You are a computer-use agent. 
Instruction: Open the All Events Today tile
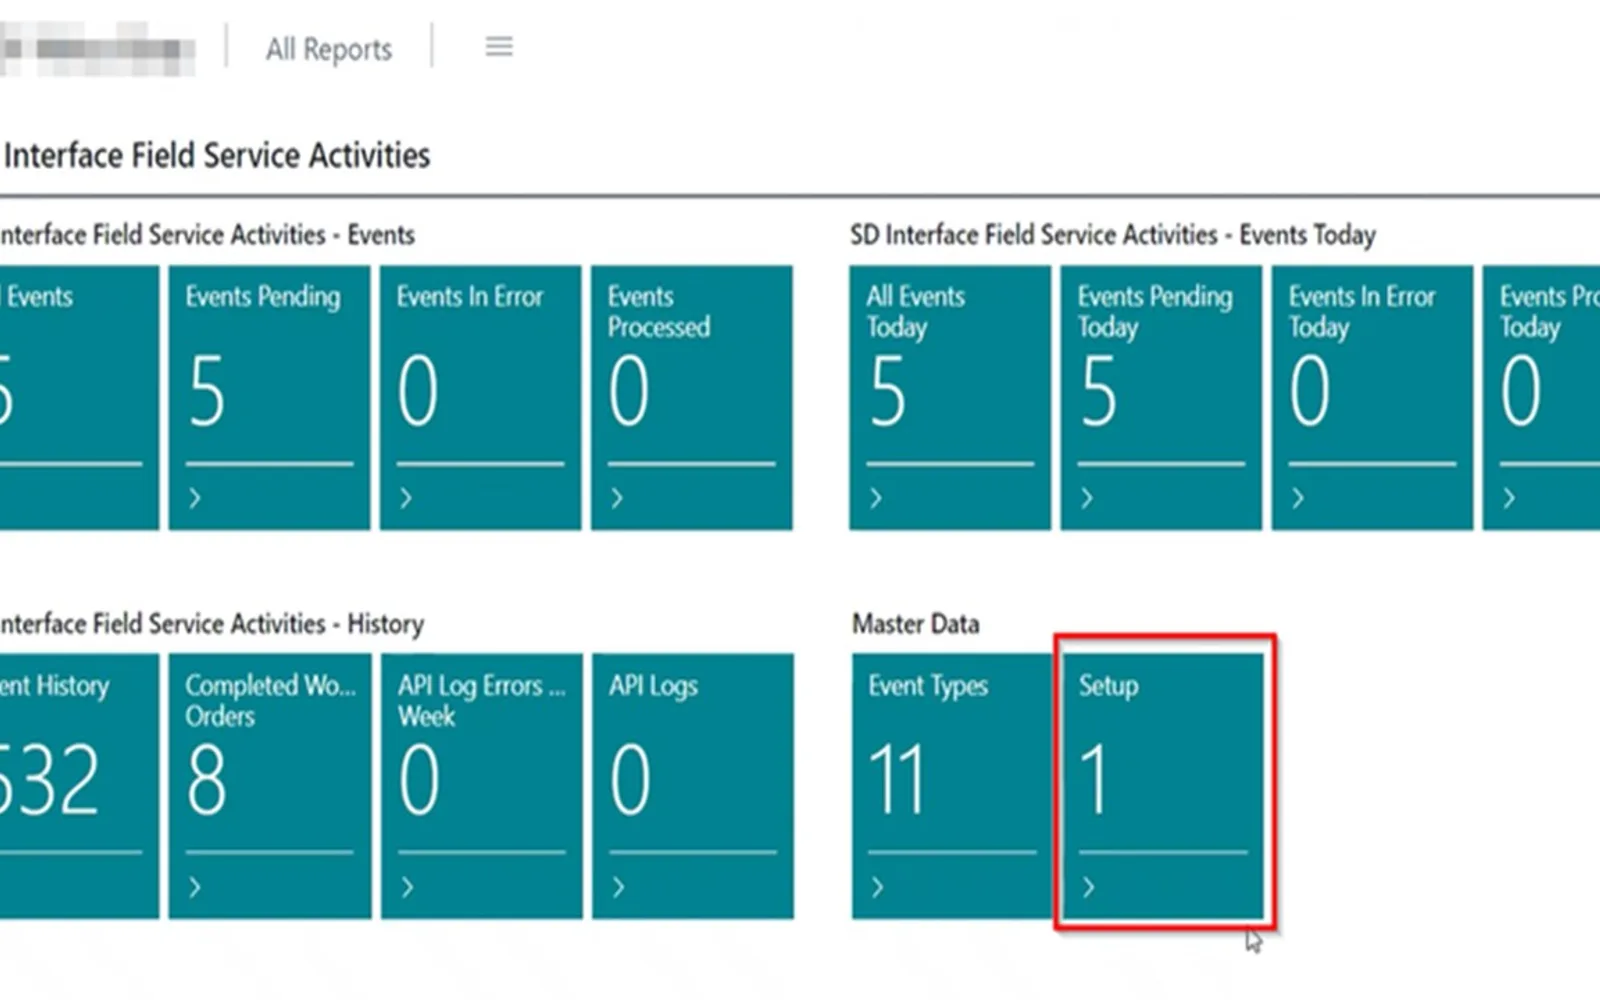point(950,397)
